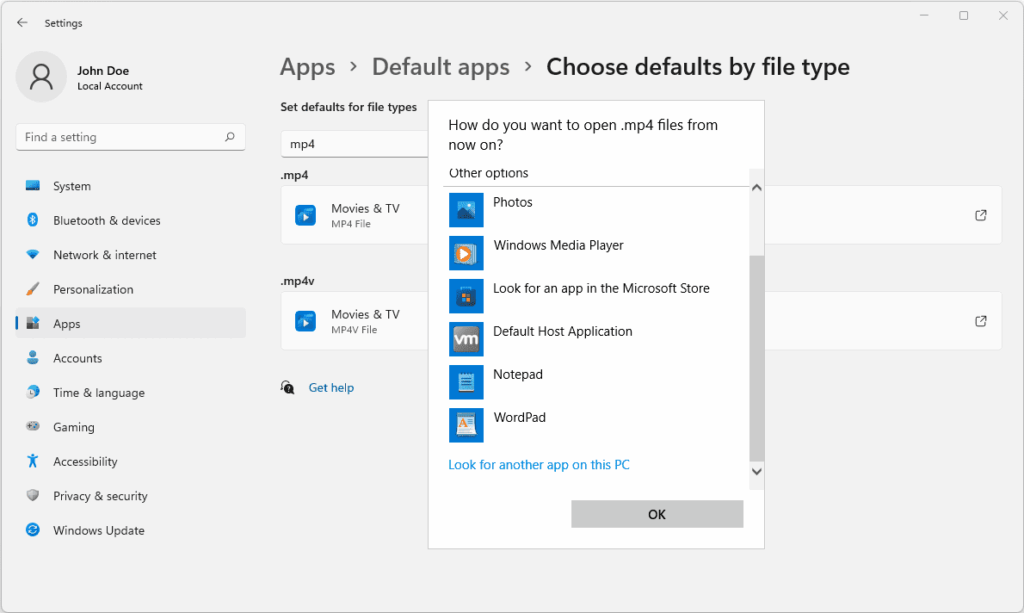Click OK in the dialog

pyautogui.click(x=657, y=514)
